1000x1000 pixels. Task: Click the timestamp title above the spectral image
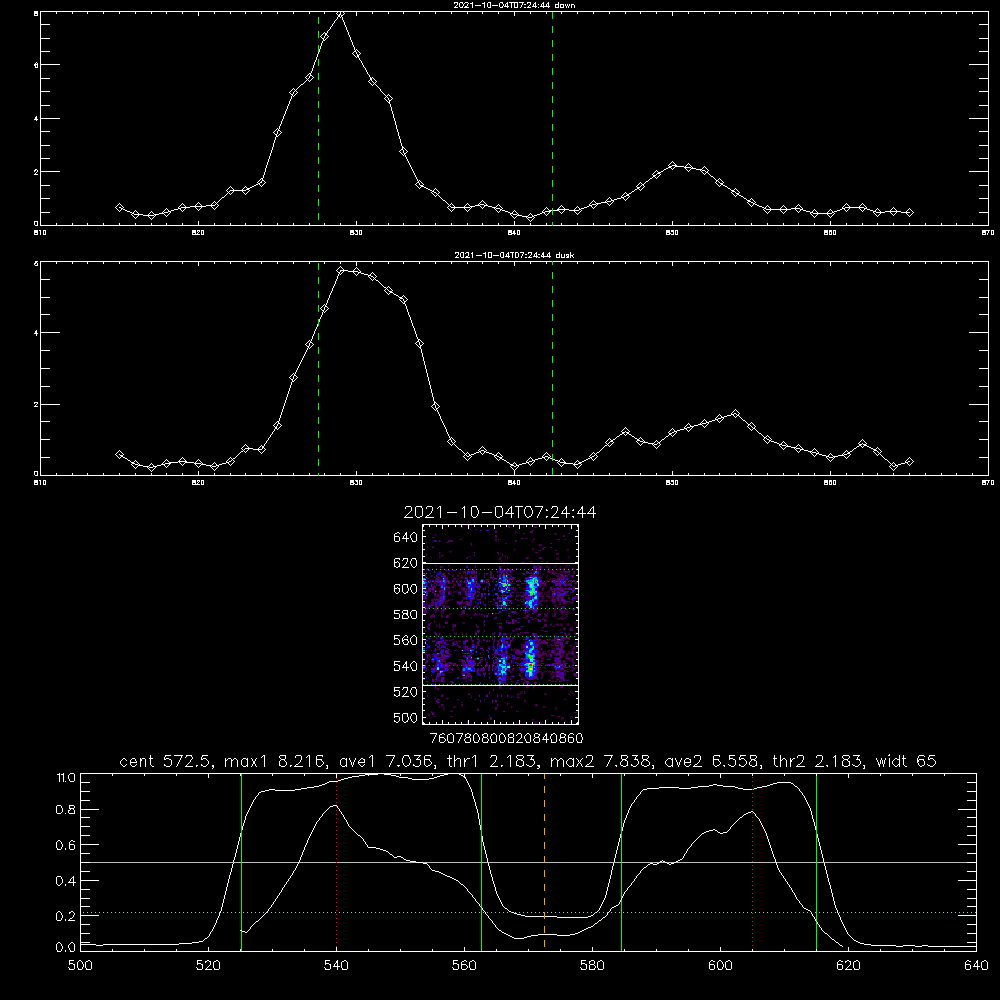500,512
